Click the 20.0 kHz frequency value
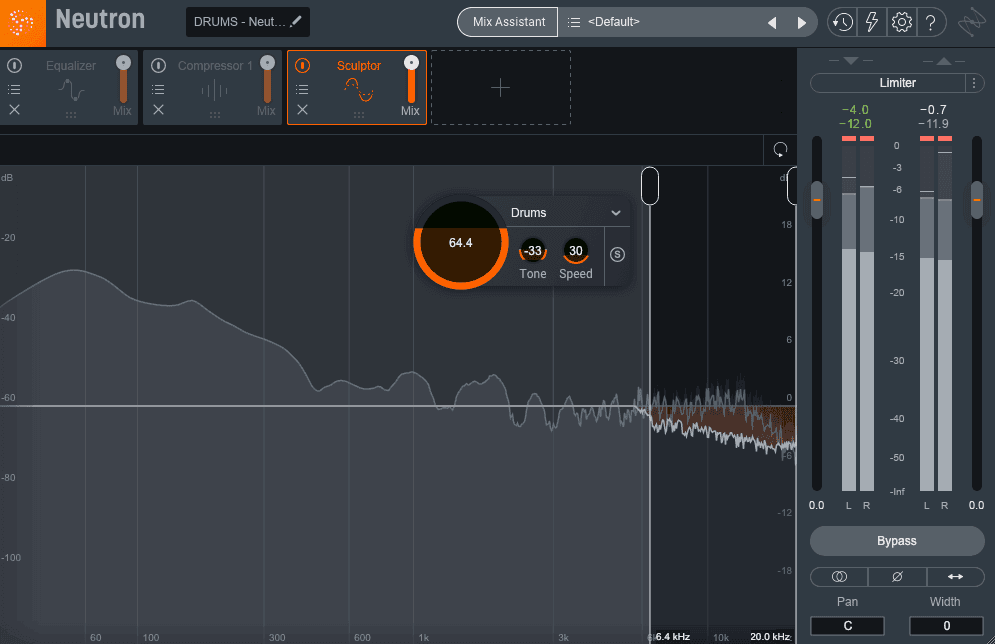This screenshot has width=995, height=644. pyautogui.click(x=770, y=636)
